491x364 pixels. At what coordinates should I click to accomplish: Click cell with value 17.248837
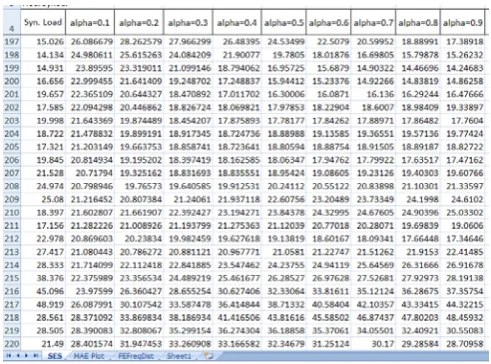pyautogui.click(x=237, y=81)
